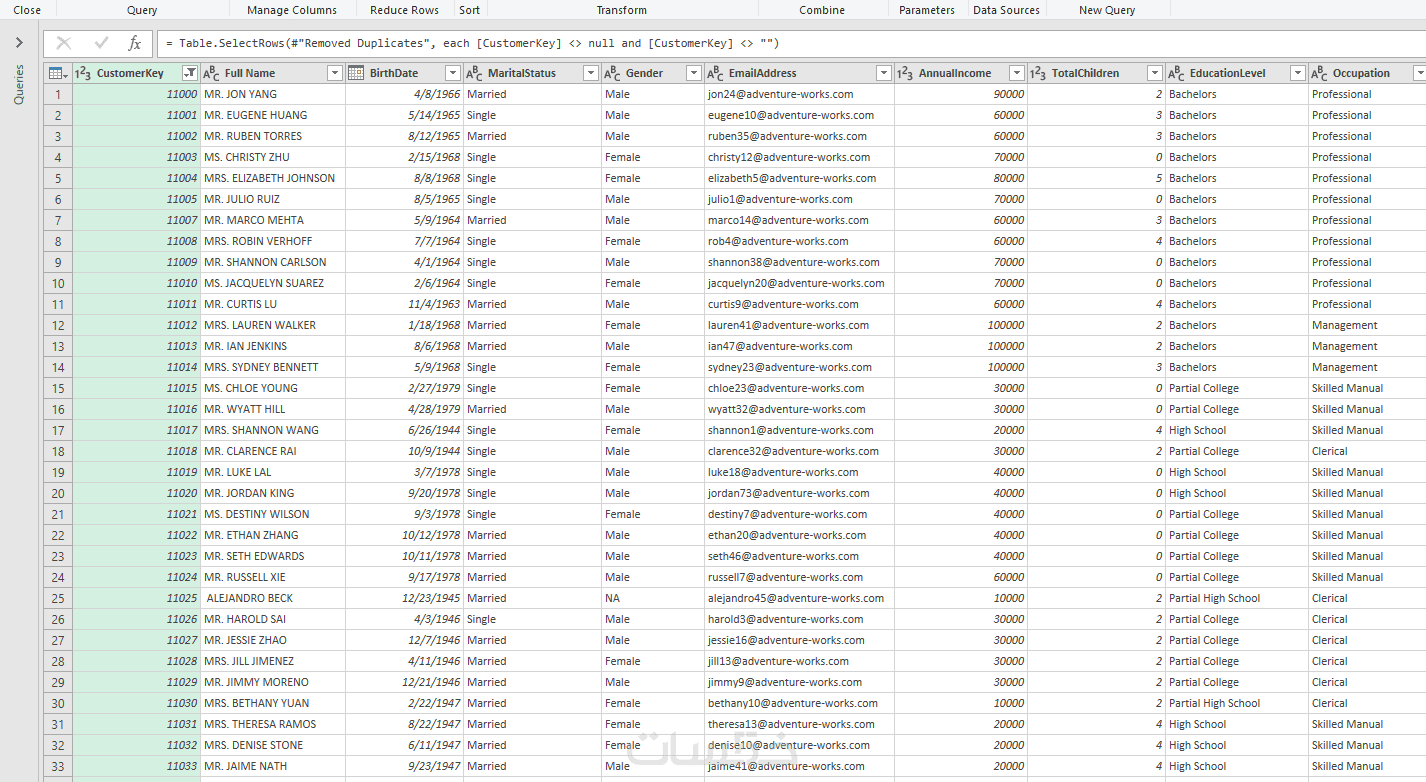Click the 123 data type icon of TotalChildren

click(x=1038, y=73)
